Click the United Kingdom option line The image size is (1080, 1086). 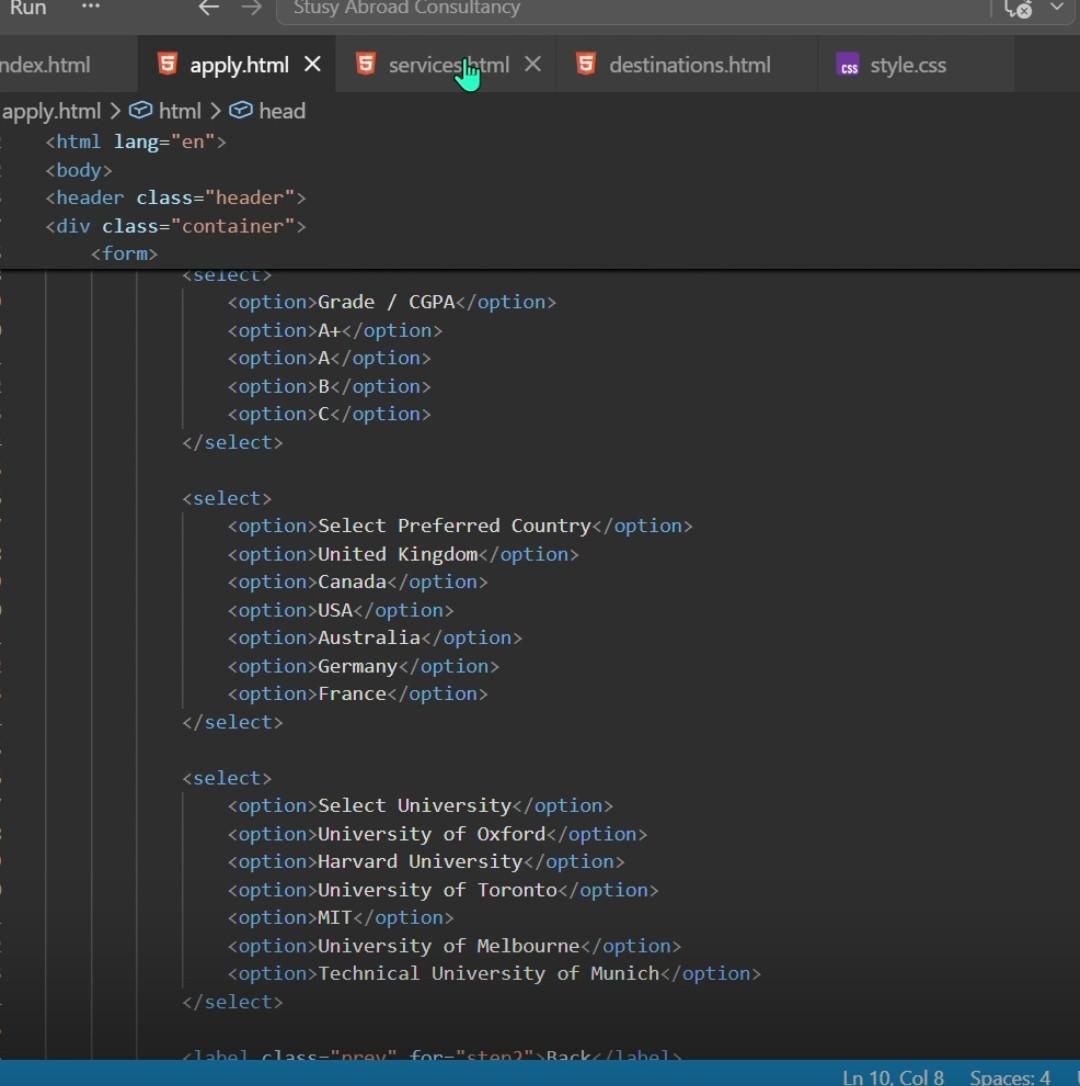point(403,555)
